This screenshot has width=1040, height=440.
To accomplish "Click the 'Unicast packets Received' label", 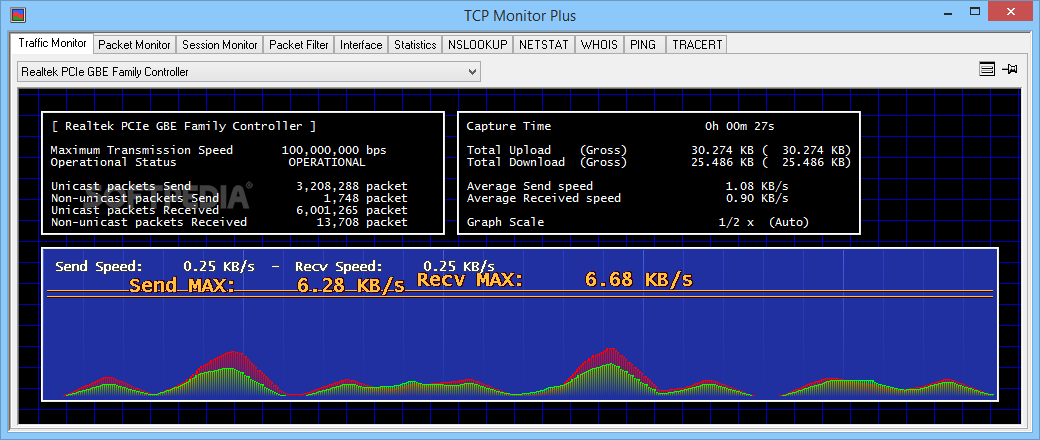I will (x=135, y=210).
